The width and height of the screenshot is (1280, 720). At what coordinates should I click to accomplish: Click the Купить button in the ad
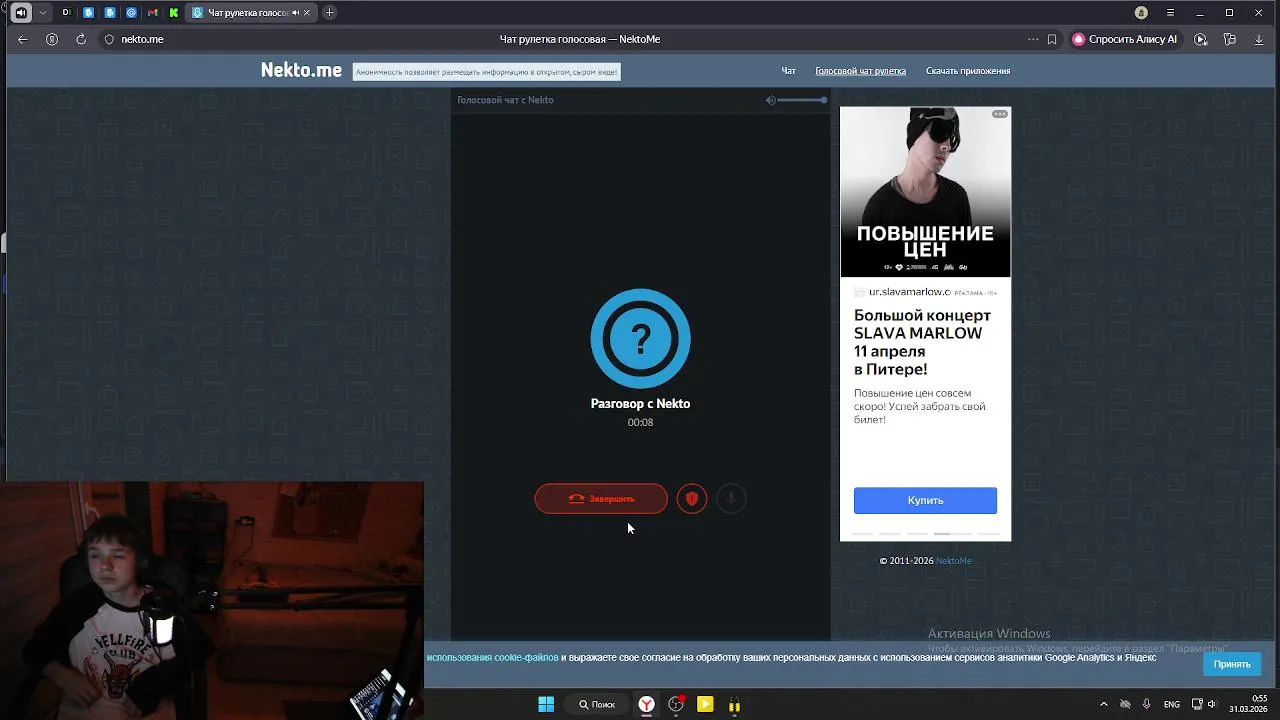tap(925, 500)
